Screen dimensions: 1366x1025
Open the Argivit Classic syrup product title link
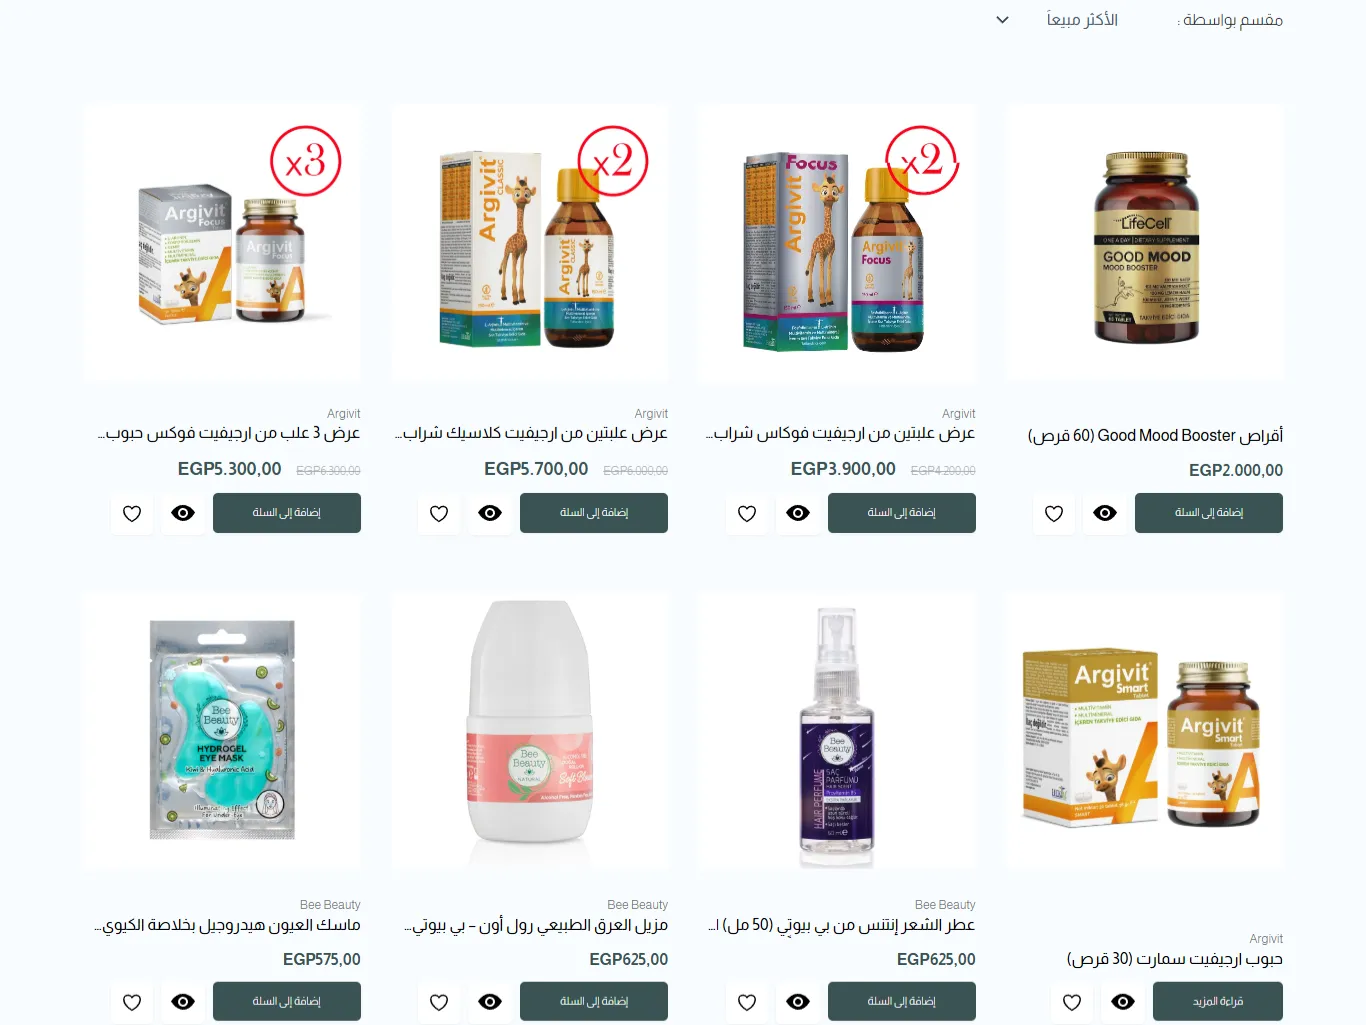(x=531, y=433)
